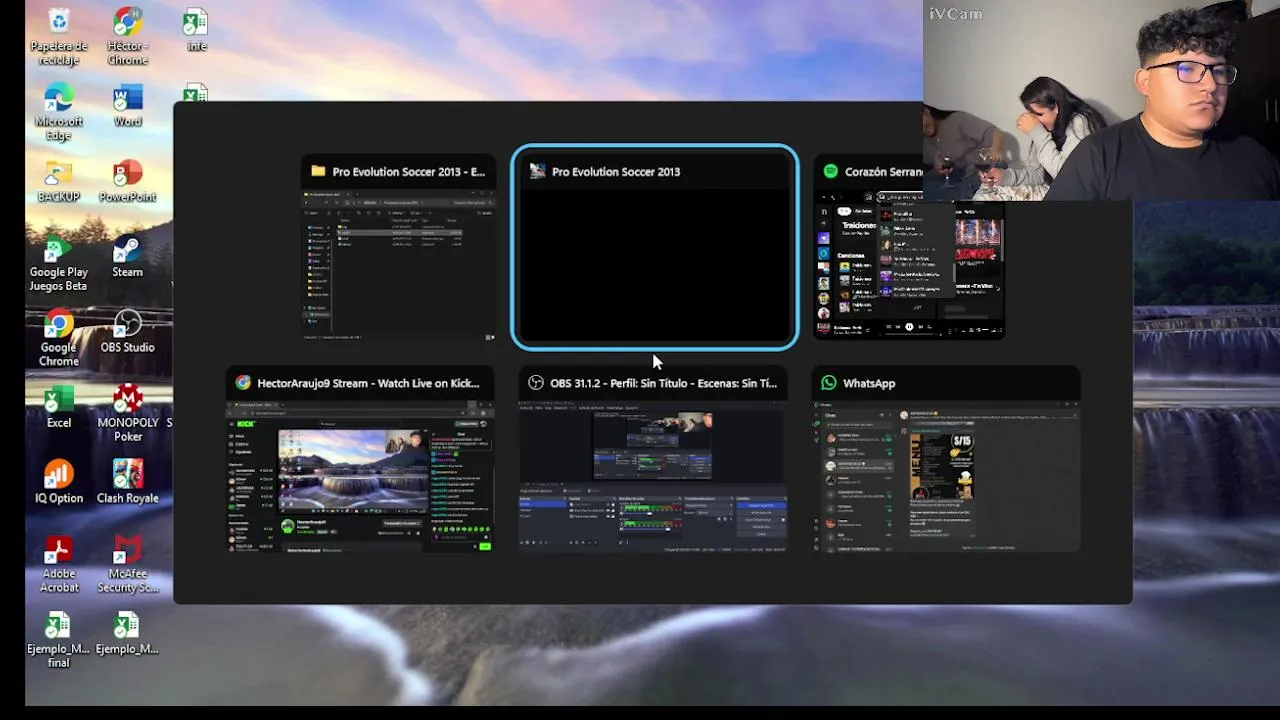Launch the MONOPOLY Poker game icon

127,413
